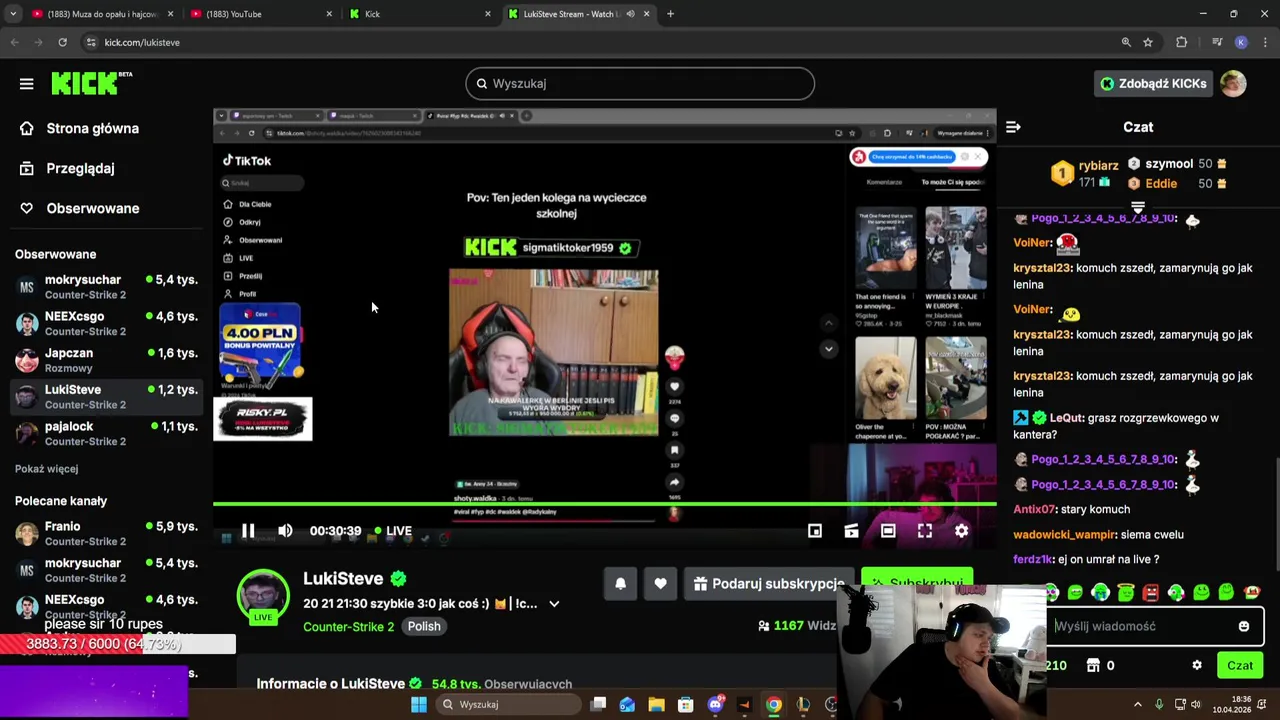This screenshot has height=720, width=1280.
Task: Open user profile avatar menu
Action: tap(1233, 84)
